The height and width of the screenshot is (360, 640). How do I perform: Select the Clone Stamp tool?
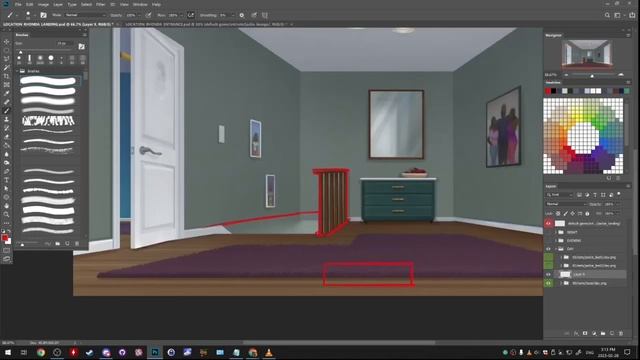[x=7, y=119]
